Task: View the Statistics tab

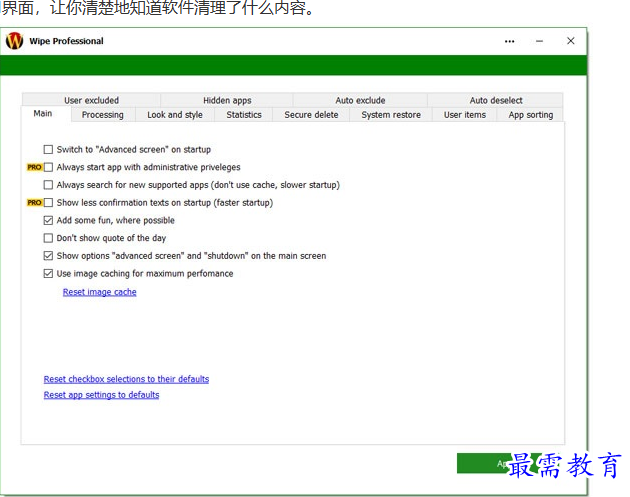Action: (x=244, y=115)
